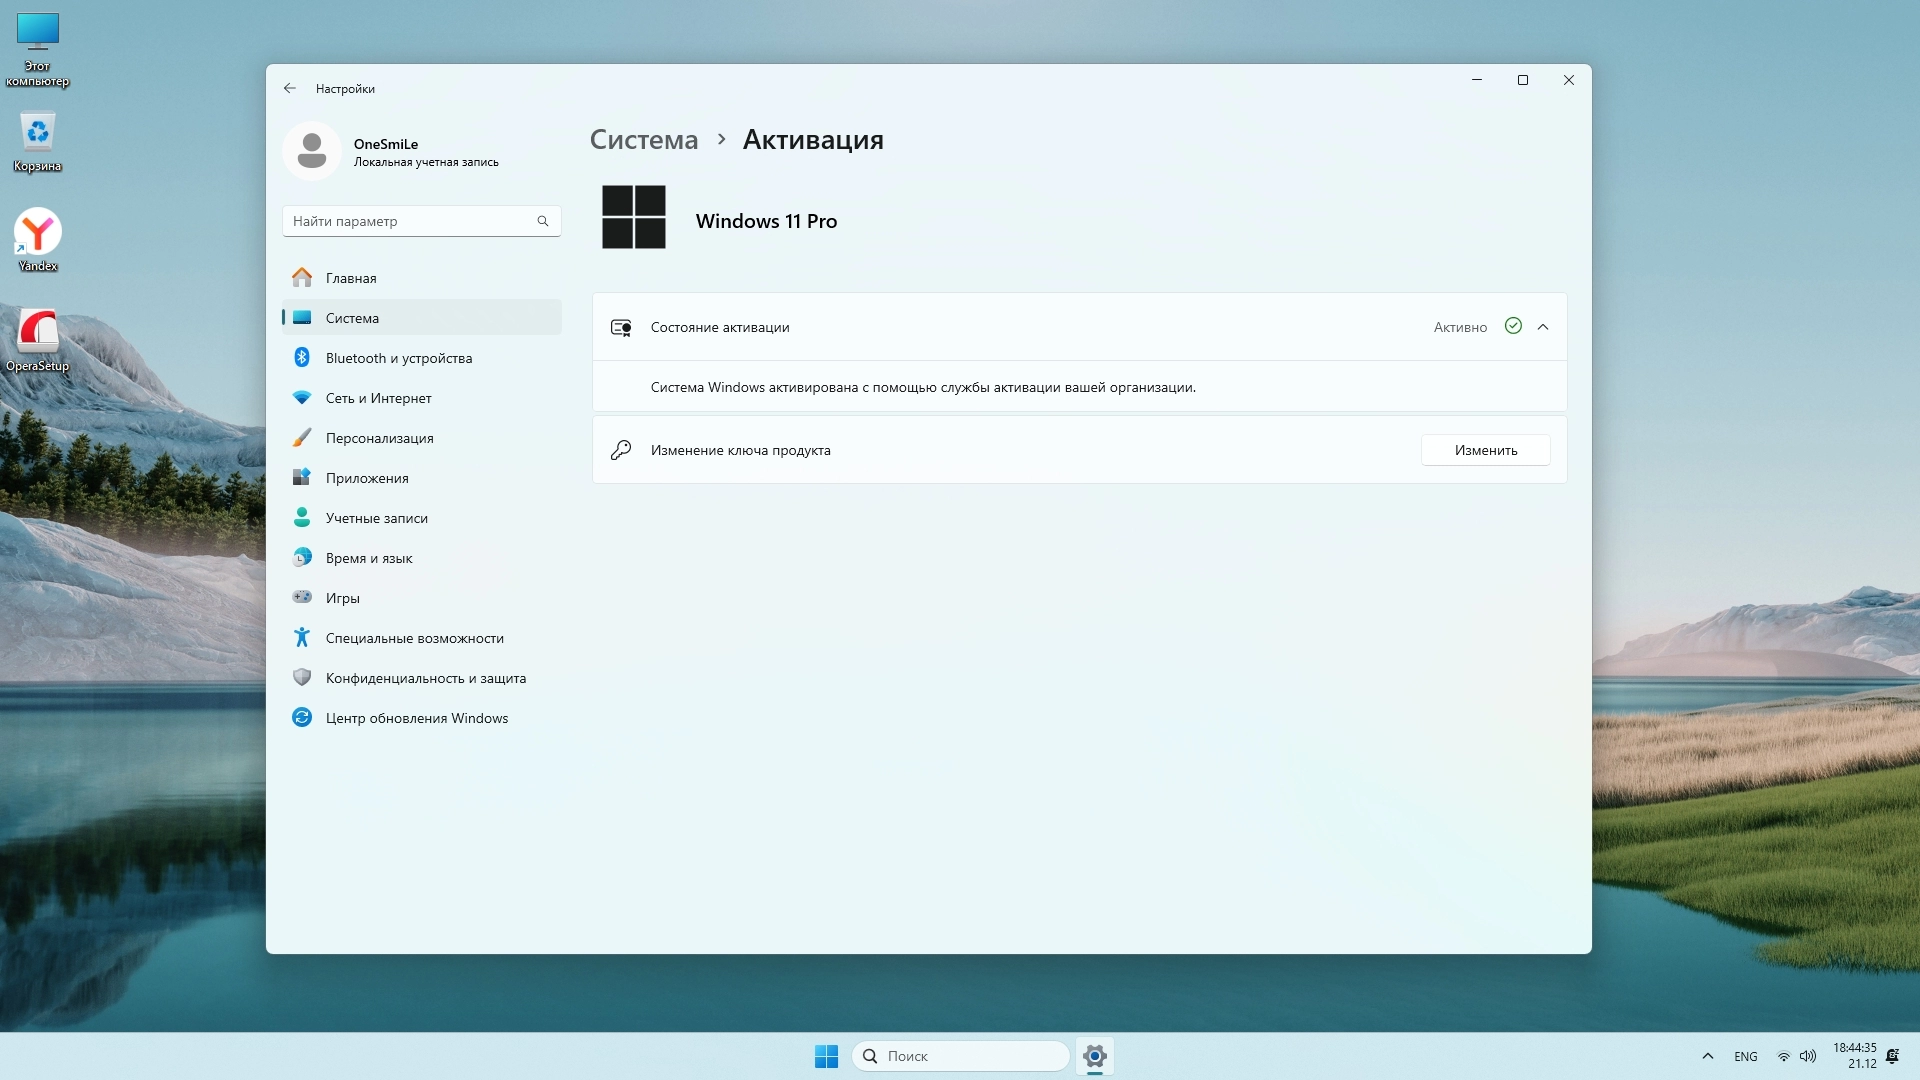Open Сеть и Интернет settings
1920x1080 pixels.
(x=378, y=398)
